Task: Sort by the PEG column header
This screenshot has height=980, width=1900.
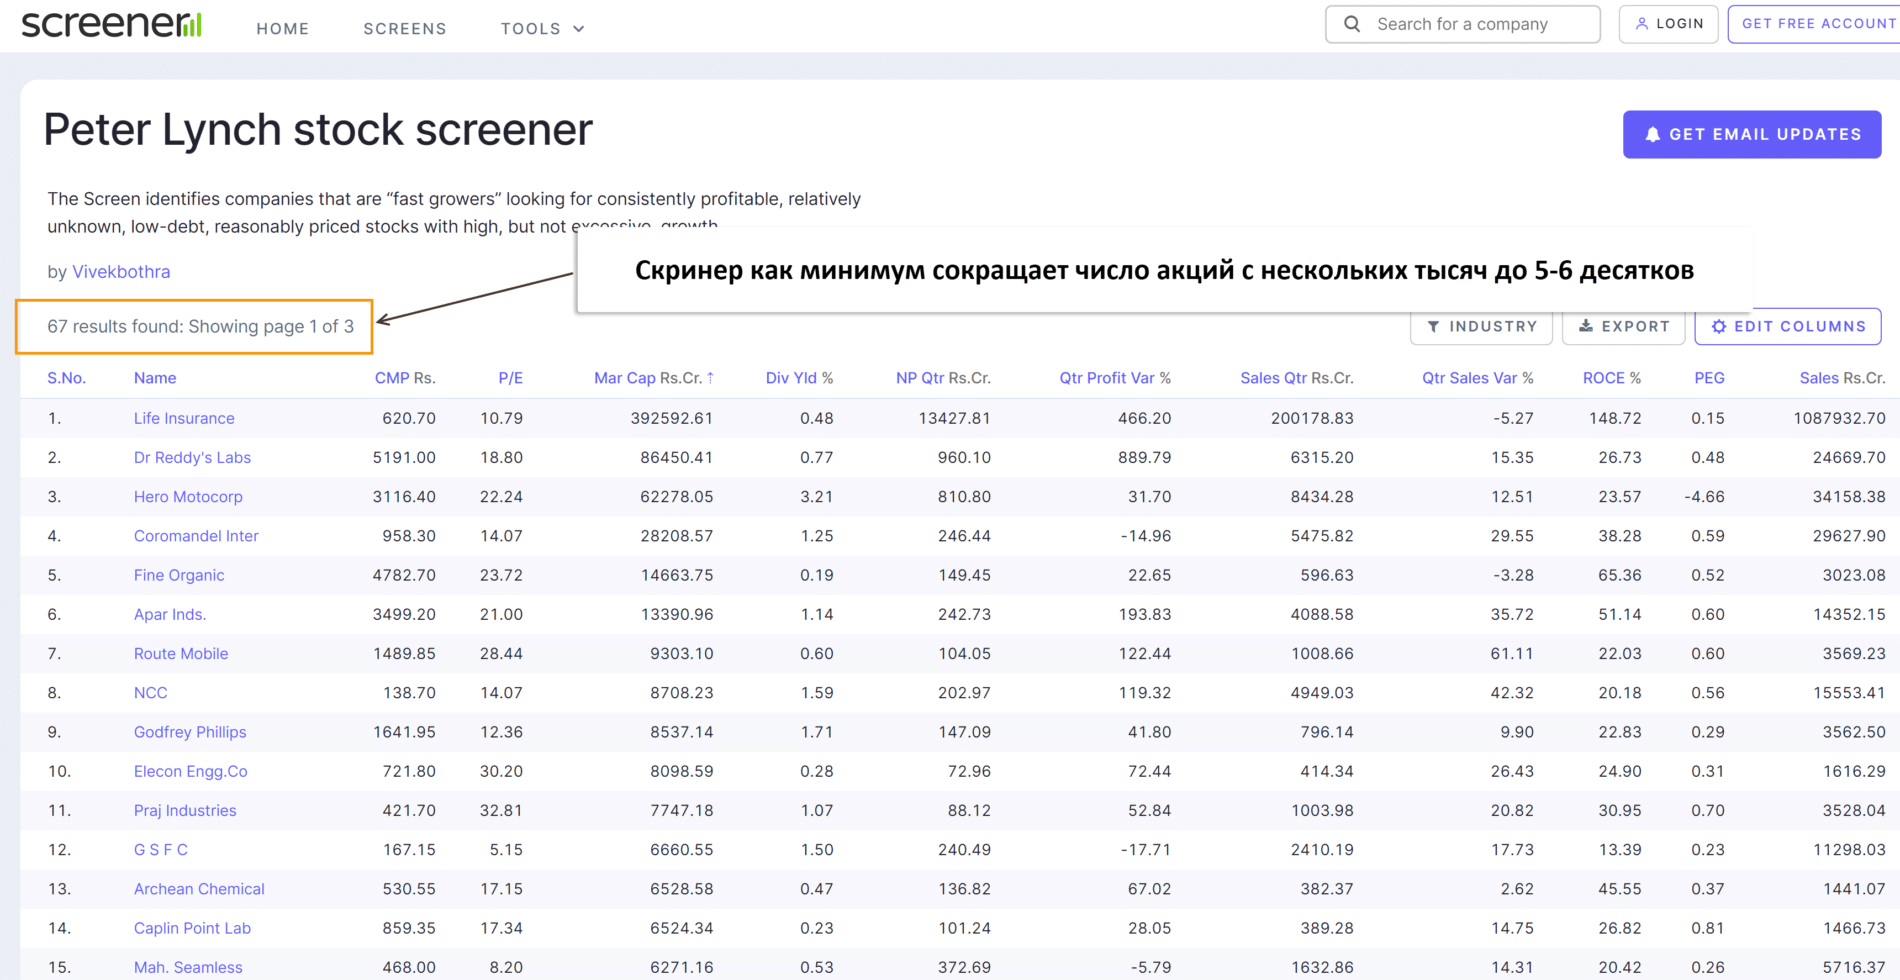Action: coord(1708,378)
